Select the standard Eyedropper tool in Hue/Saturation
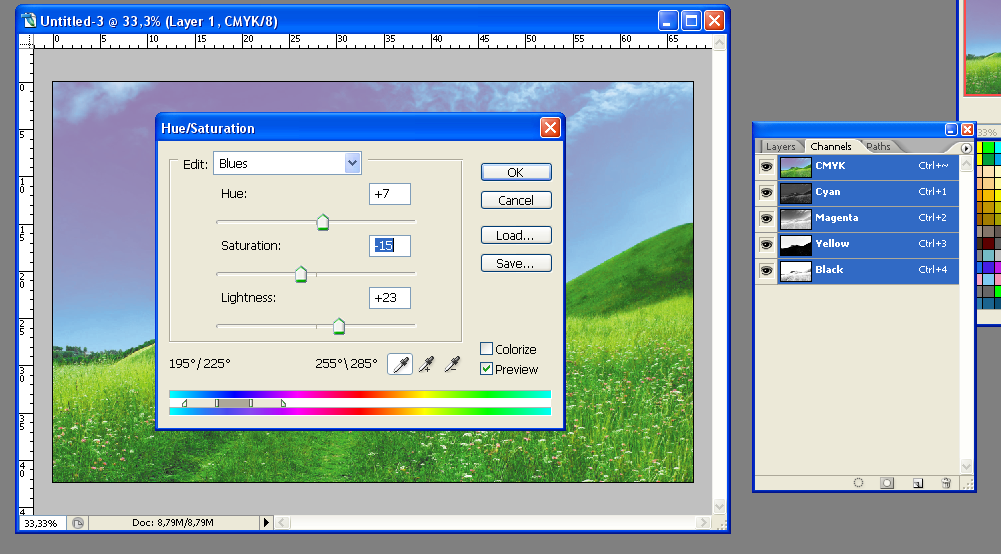The height and width of the screenshot is (554, 1001). tap(400, 364)
